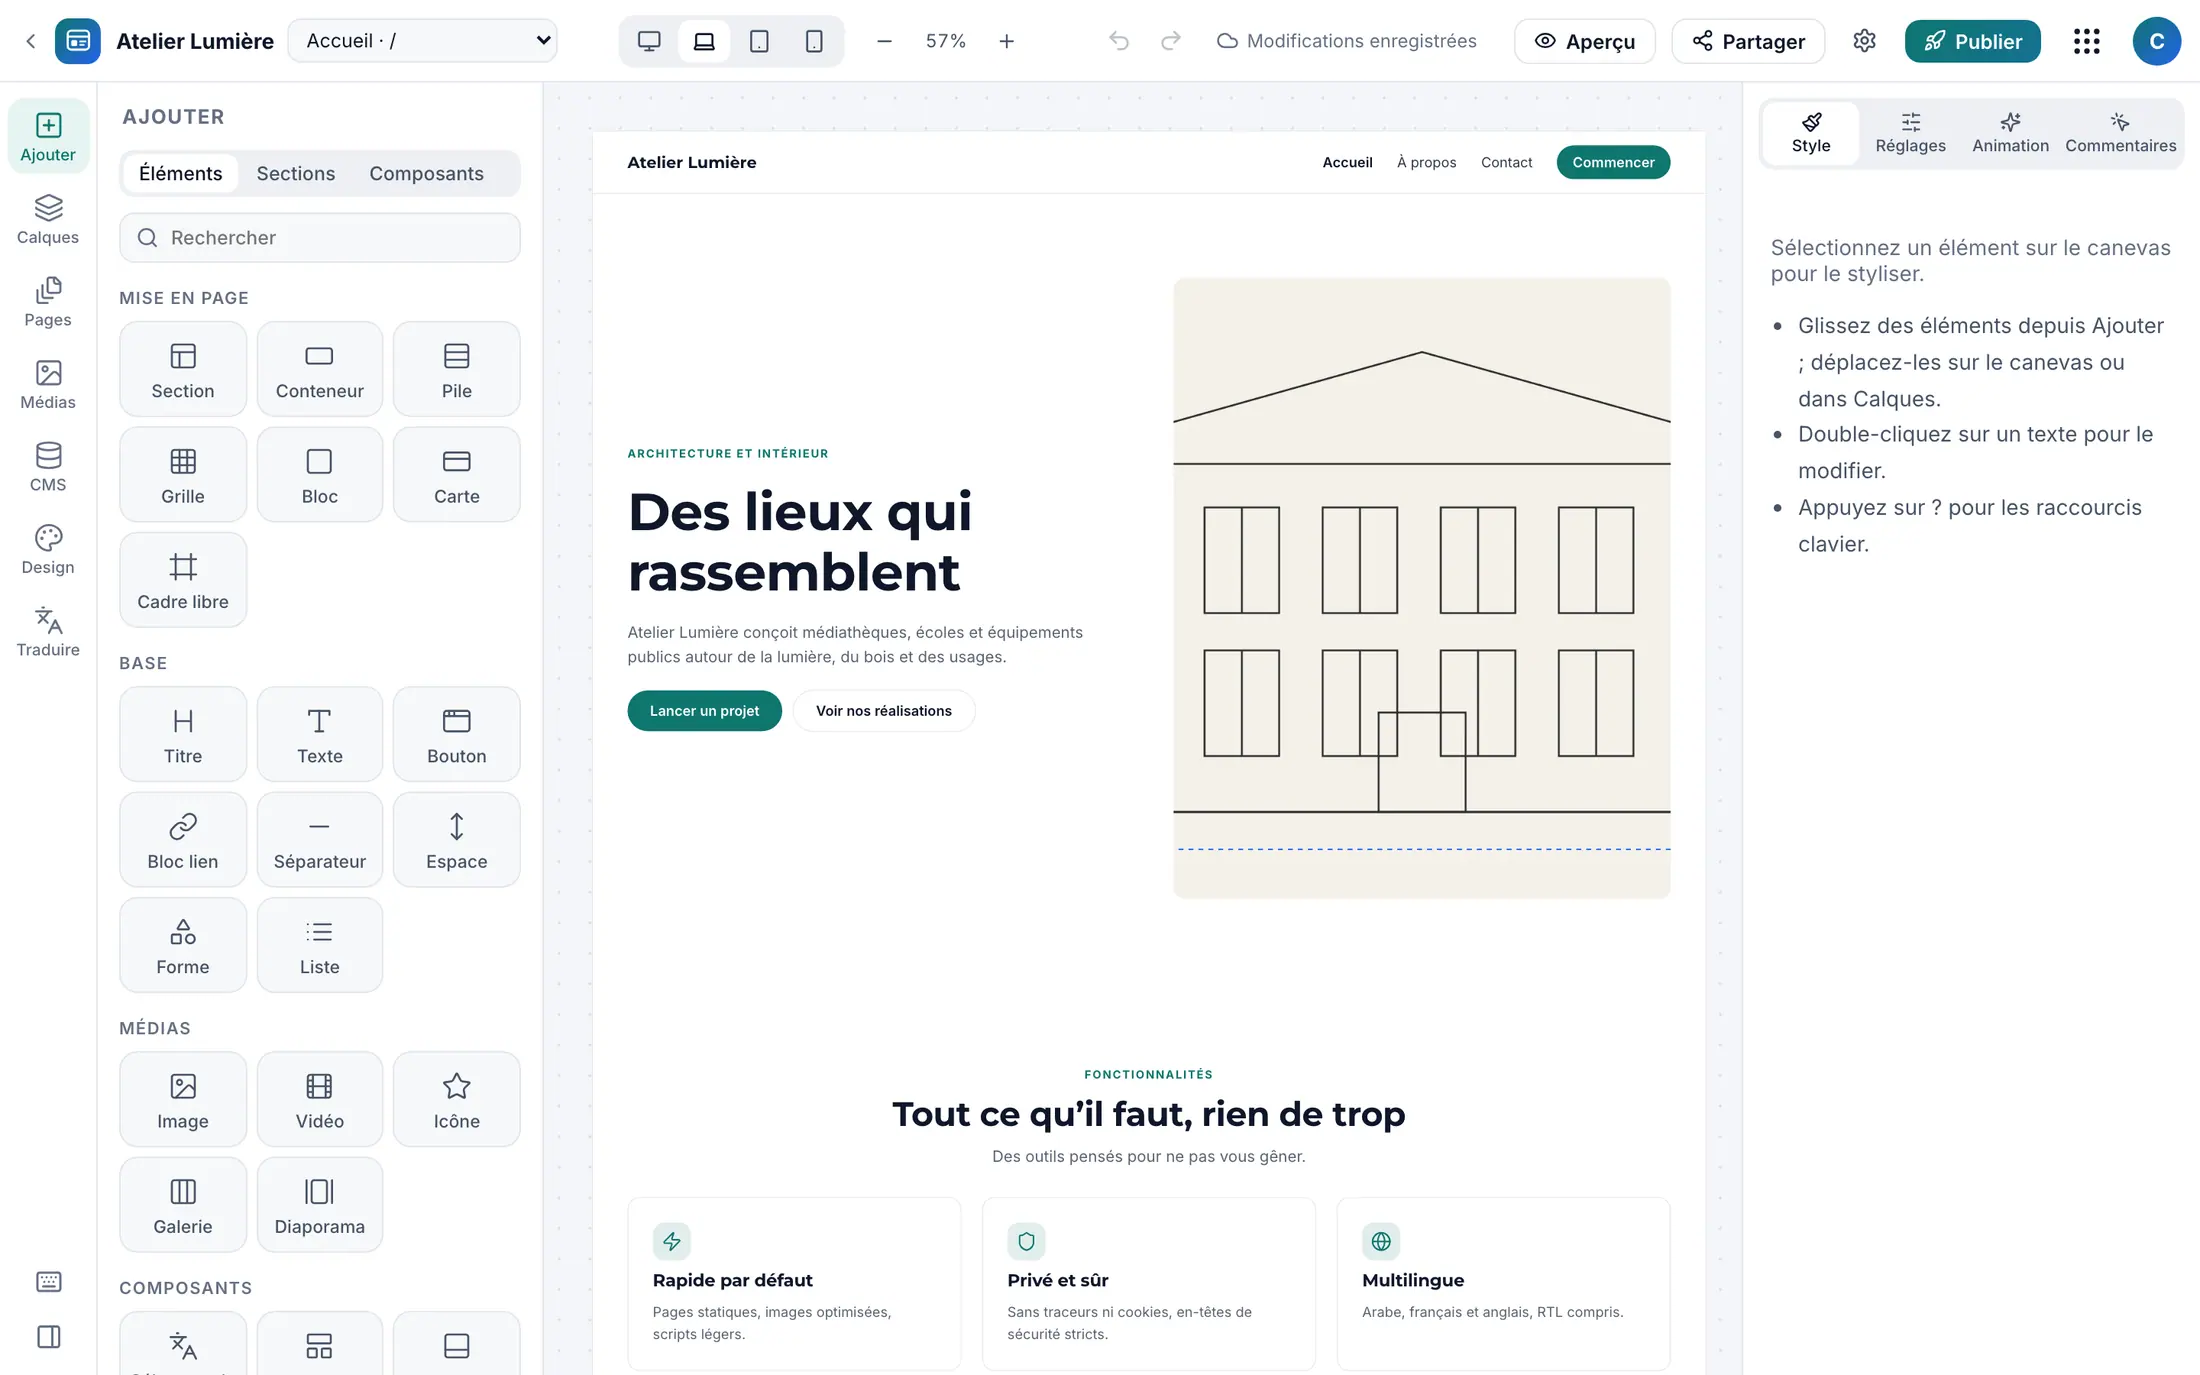Undo the last change
The width and height of the screenshot is (2200, 1375).
pos(1119,41)
